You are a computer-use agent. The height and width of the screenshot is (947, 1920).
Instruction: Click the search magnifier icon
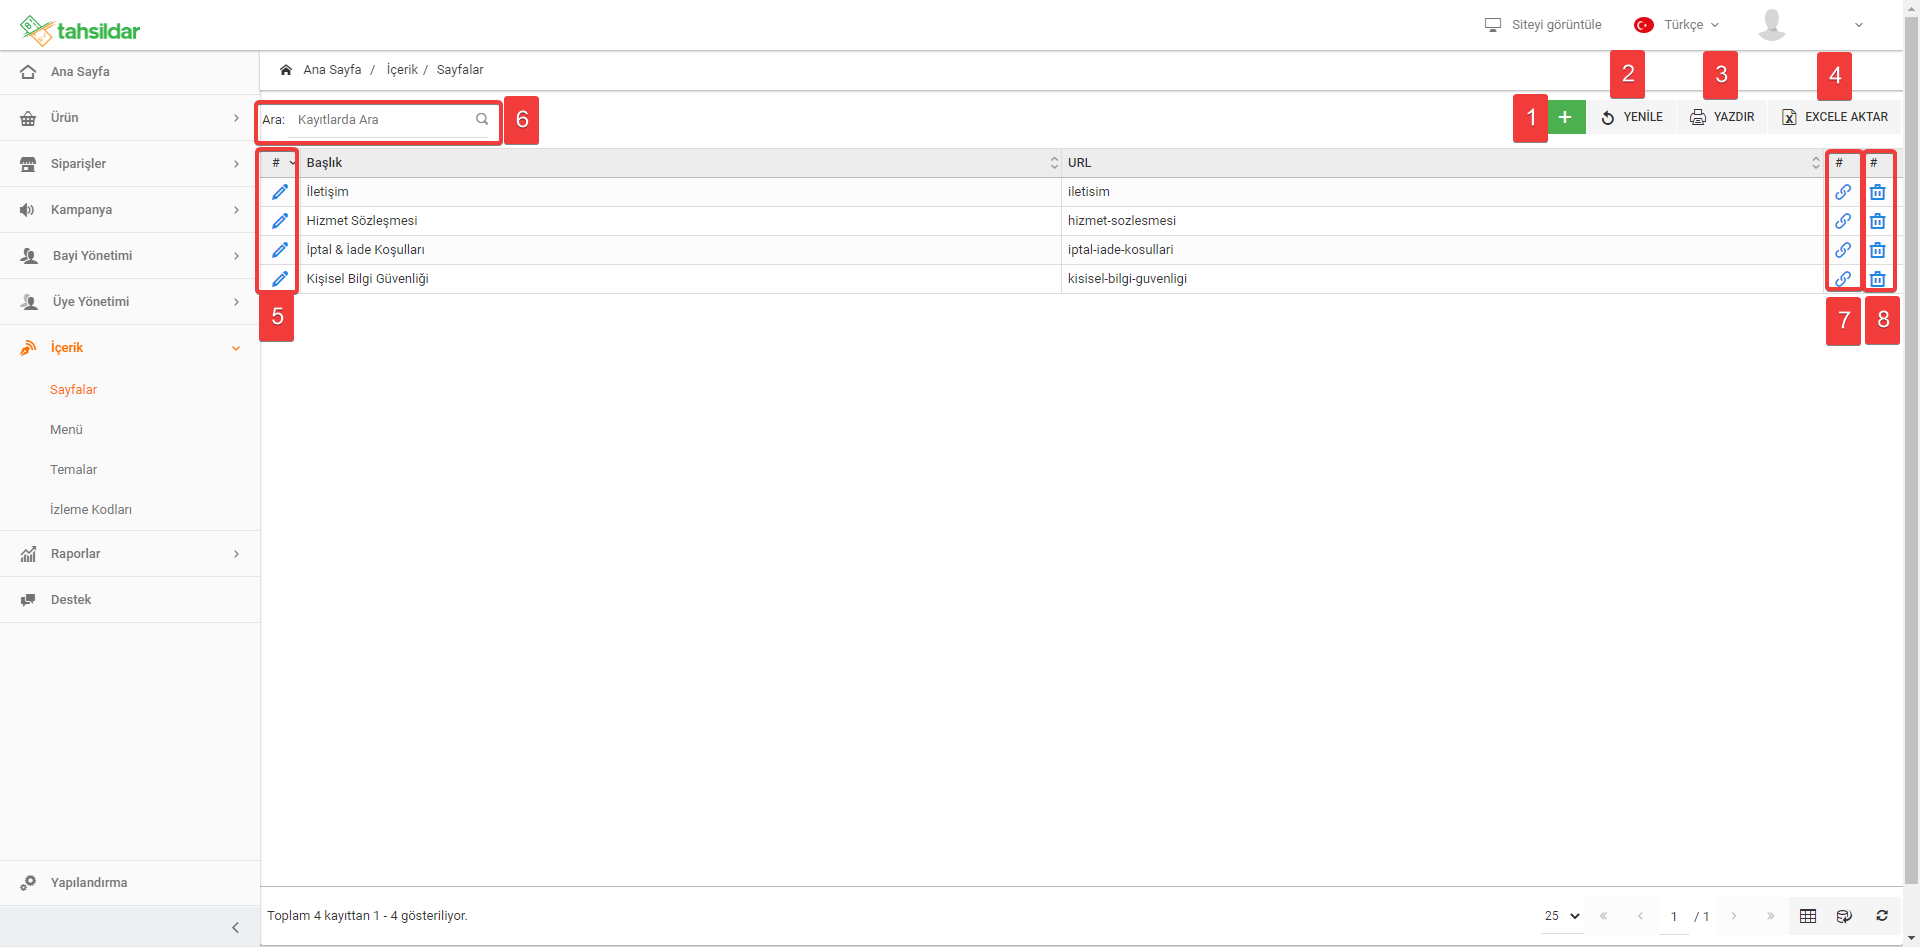click(482, 119)
